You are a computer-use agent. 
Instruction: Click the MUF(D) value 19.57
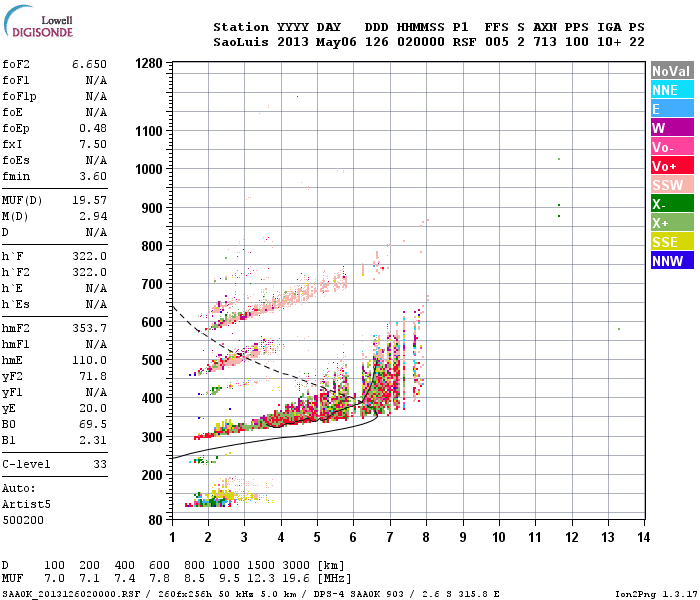(x=90, y=200)
